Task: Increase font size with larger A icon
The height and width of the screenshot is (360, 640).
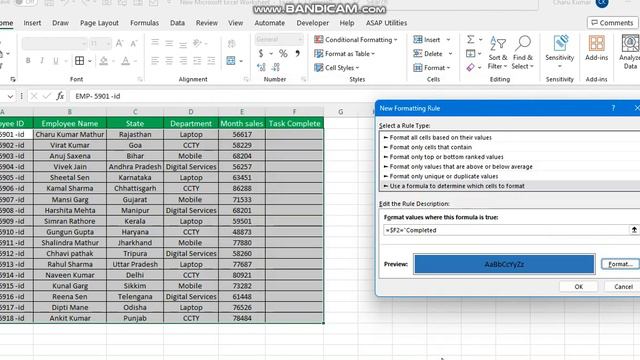Action: click(119, 43)
